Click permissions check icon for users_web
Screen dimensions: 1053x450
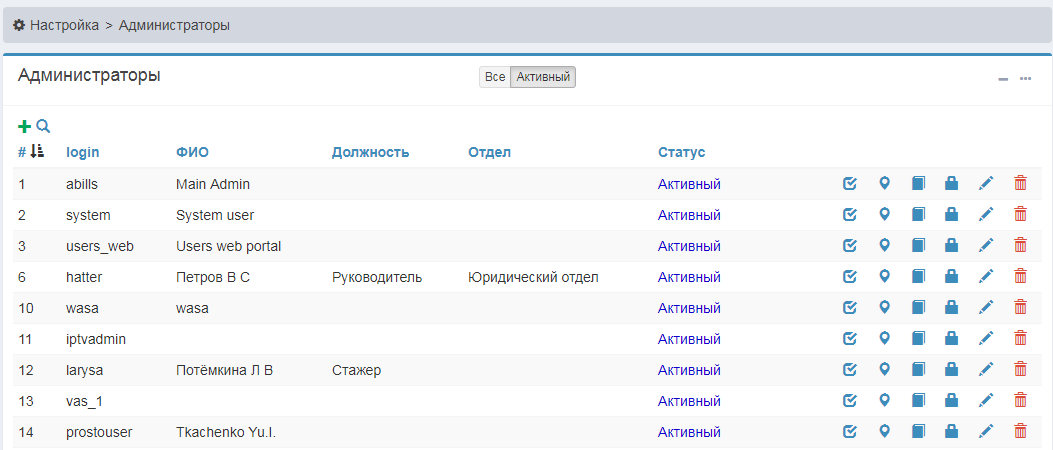coord(850,246)
